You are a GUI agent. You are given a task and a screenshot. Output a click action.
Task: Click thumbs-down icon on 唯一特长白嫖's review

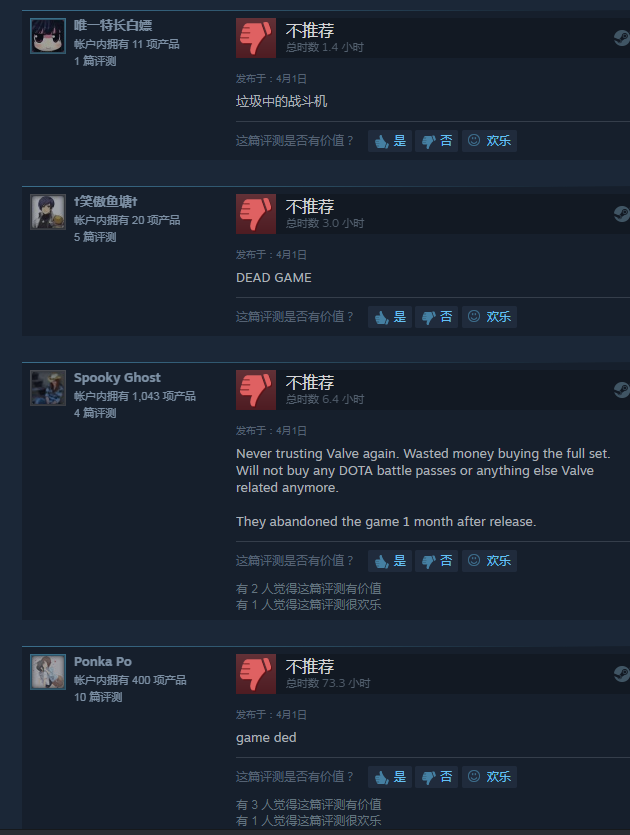click(256, 38)
